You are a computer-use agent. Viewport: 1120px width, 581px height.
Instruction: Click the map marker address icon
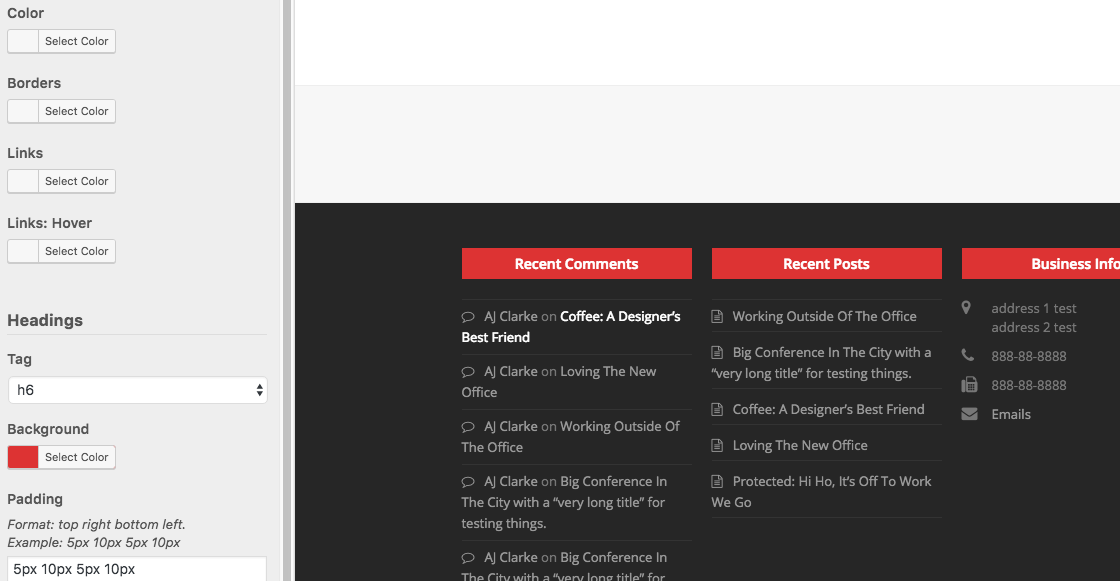[x=966, y=308]
